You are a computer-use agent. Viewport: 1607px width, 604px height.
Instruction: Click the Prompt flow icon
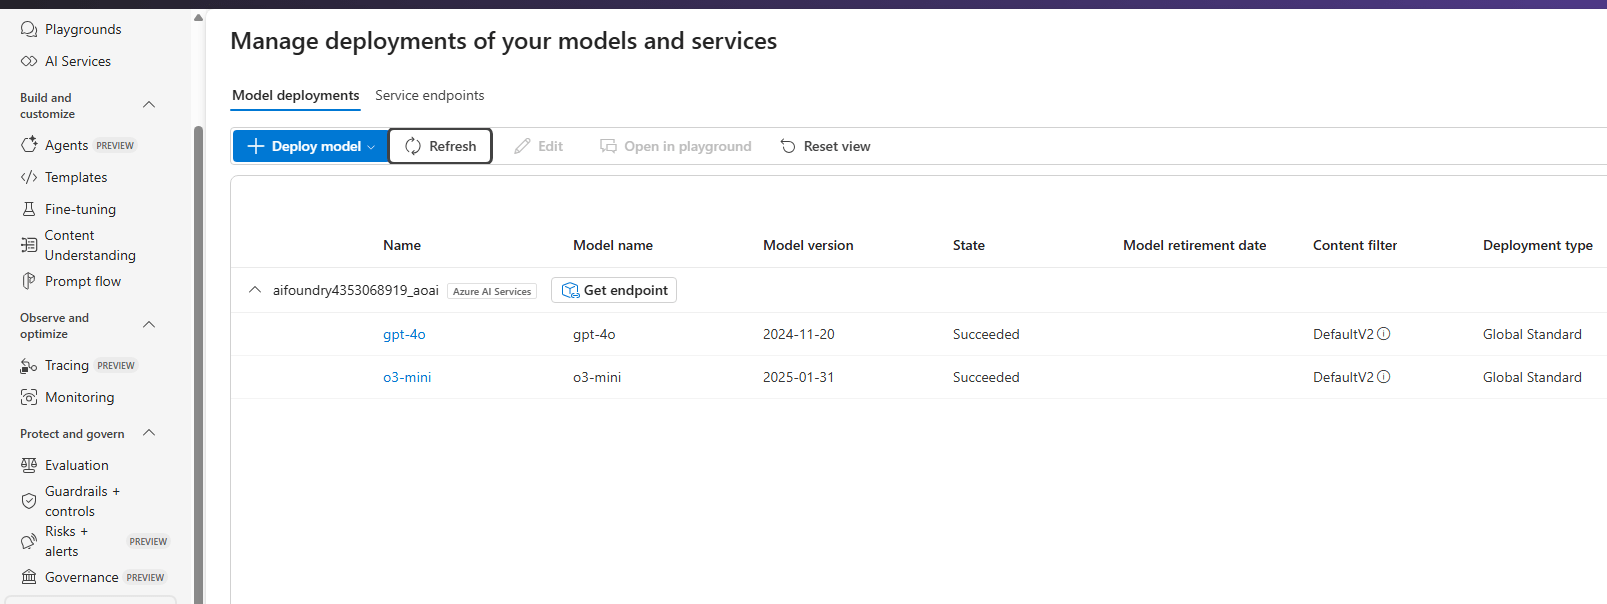[x=29, y=281]
